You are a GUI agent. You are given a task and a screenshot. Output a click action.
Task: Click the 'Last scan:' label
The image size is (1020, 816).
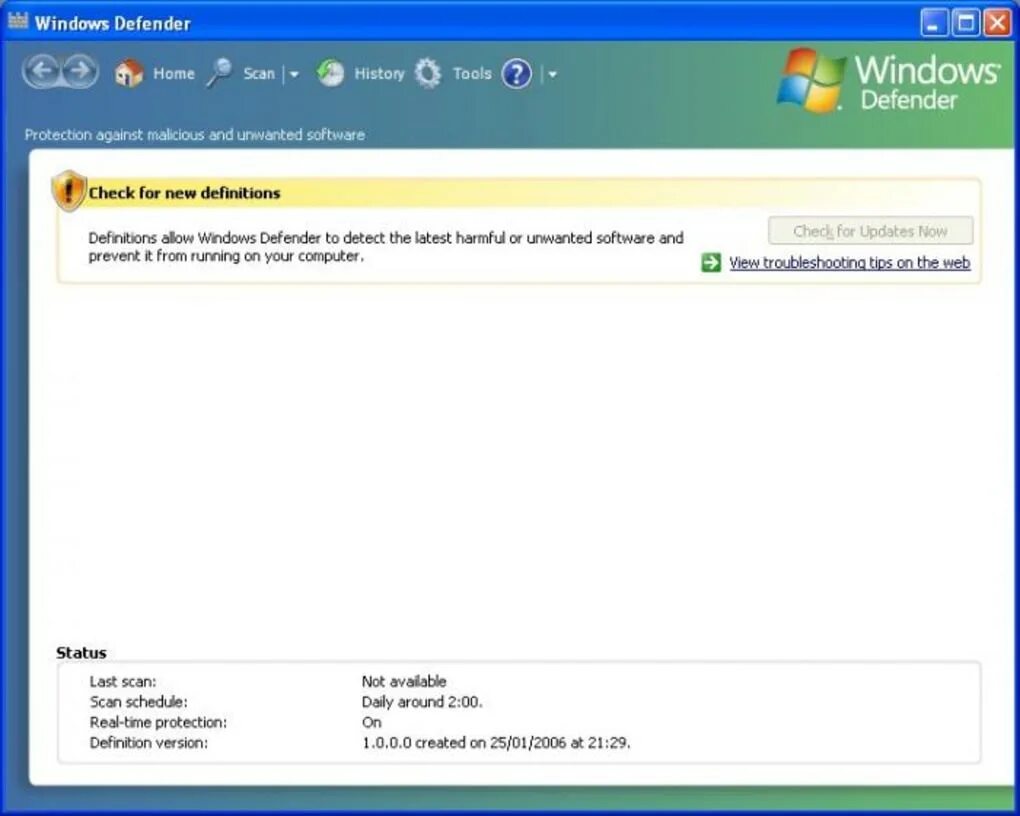point(123,681)
